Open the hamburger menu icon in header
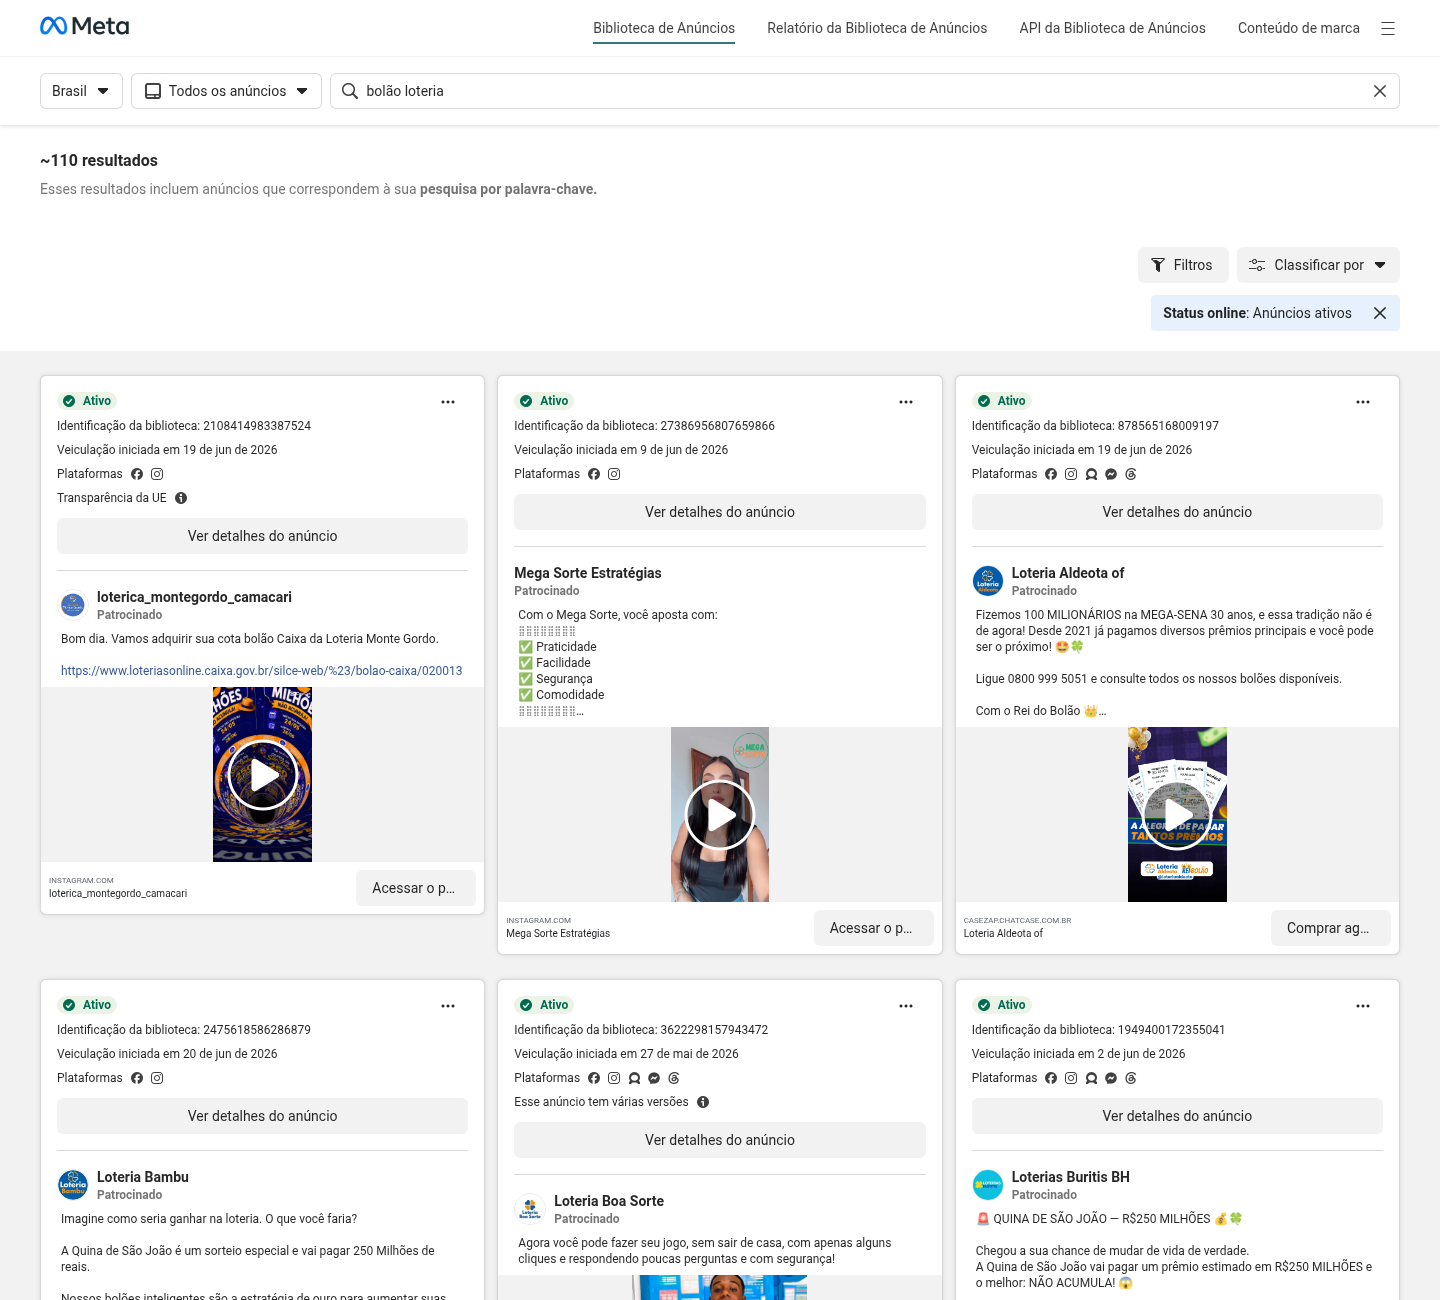This screenshot has height=1300, width=1440. pos(1388,28)
